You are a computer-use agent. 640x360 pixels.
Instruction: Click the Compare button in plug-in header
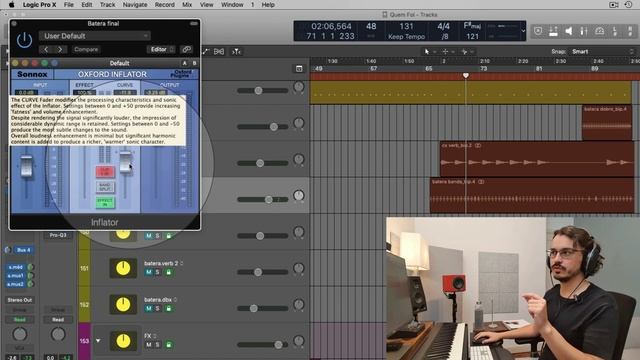coord(86,49)
